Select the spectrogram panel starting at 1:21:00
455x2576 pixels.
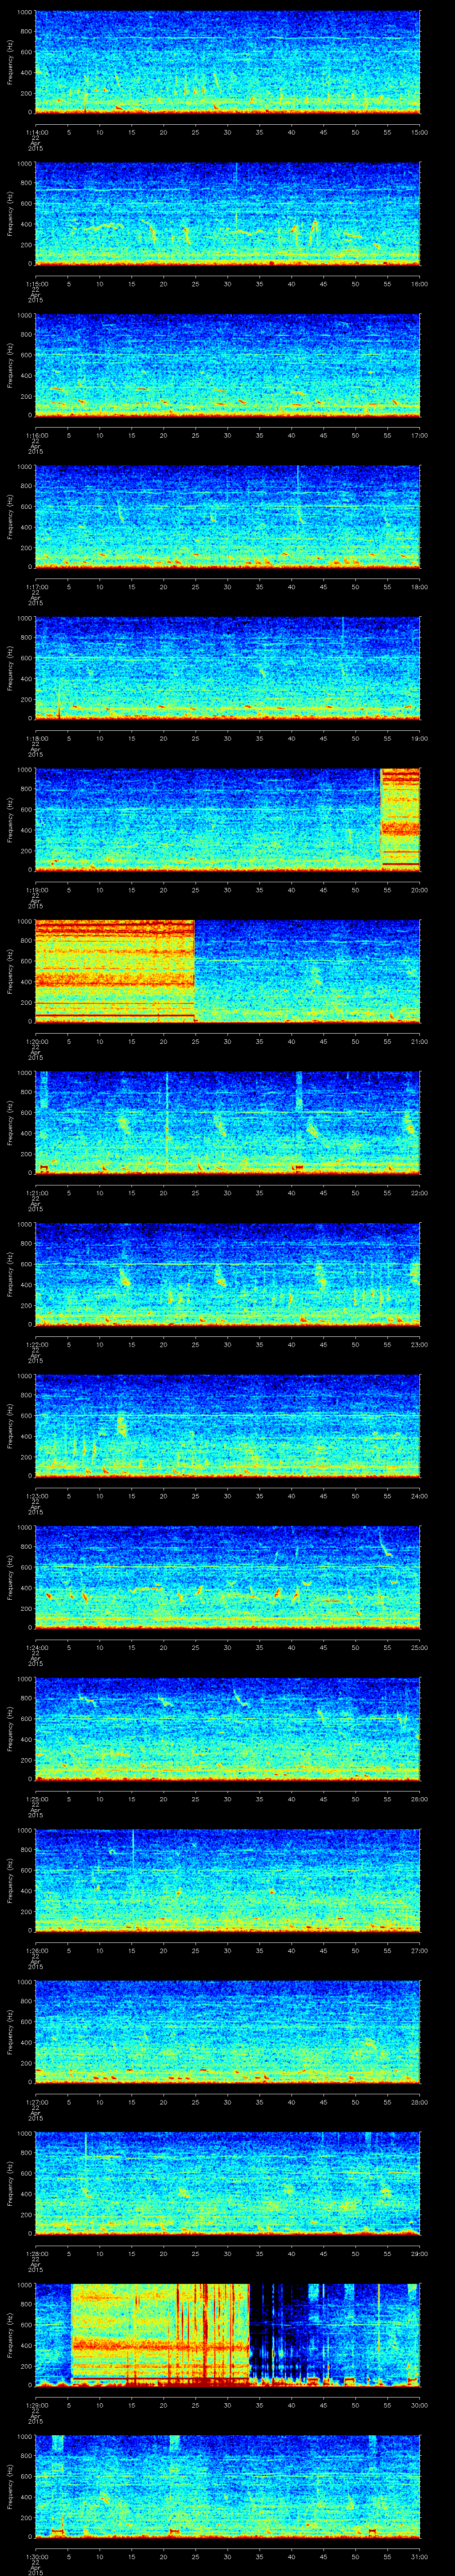(x=227, y=1123)
